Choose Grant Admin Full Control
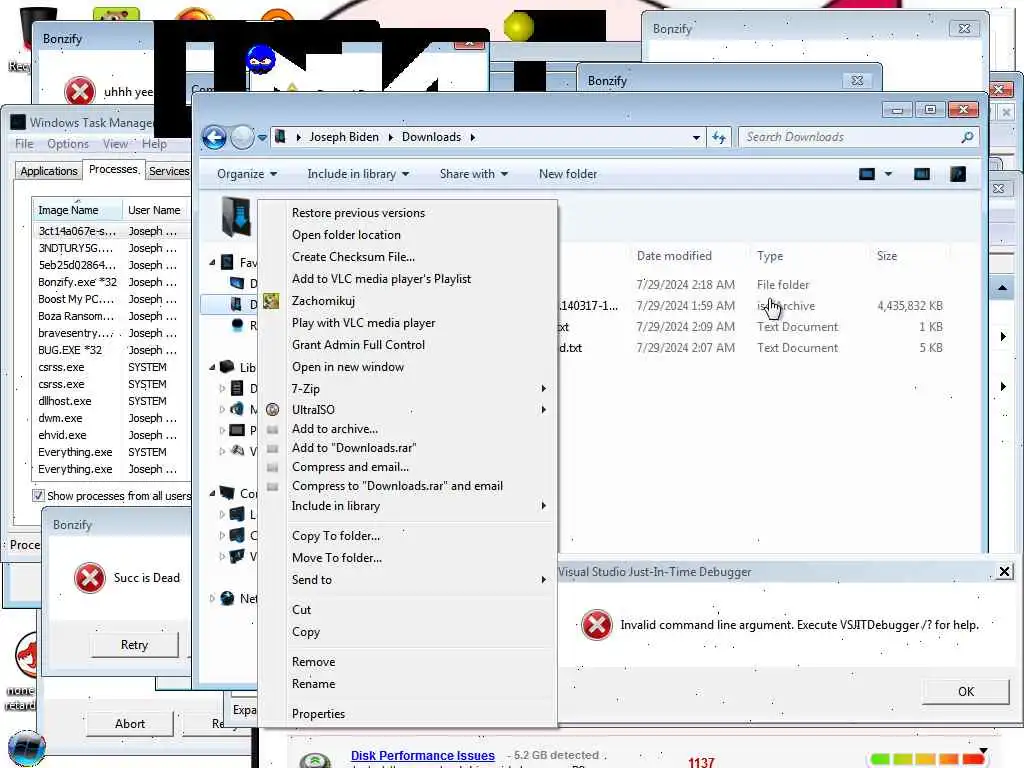 point(358,345)
